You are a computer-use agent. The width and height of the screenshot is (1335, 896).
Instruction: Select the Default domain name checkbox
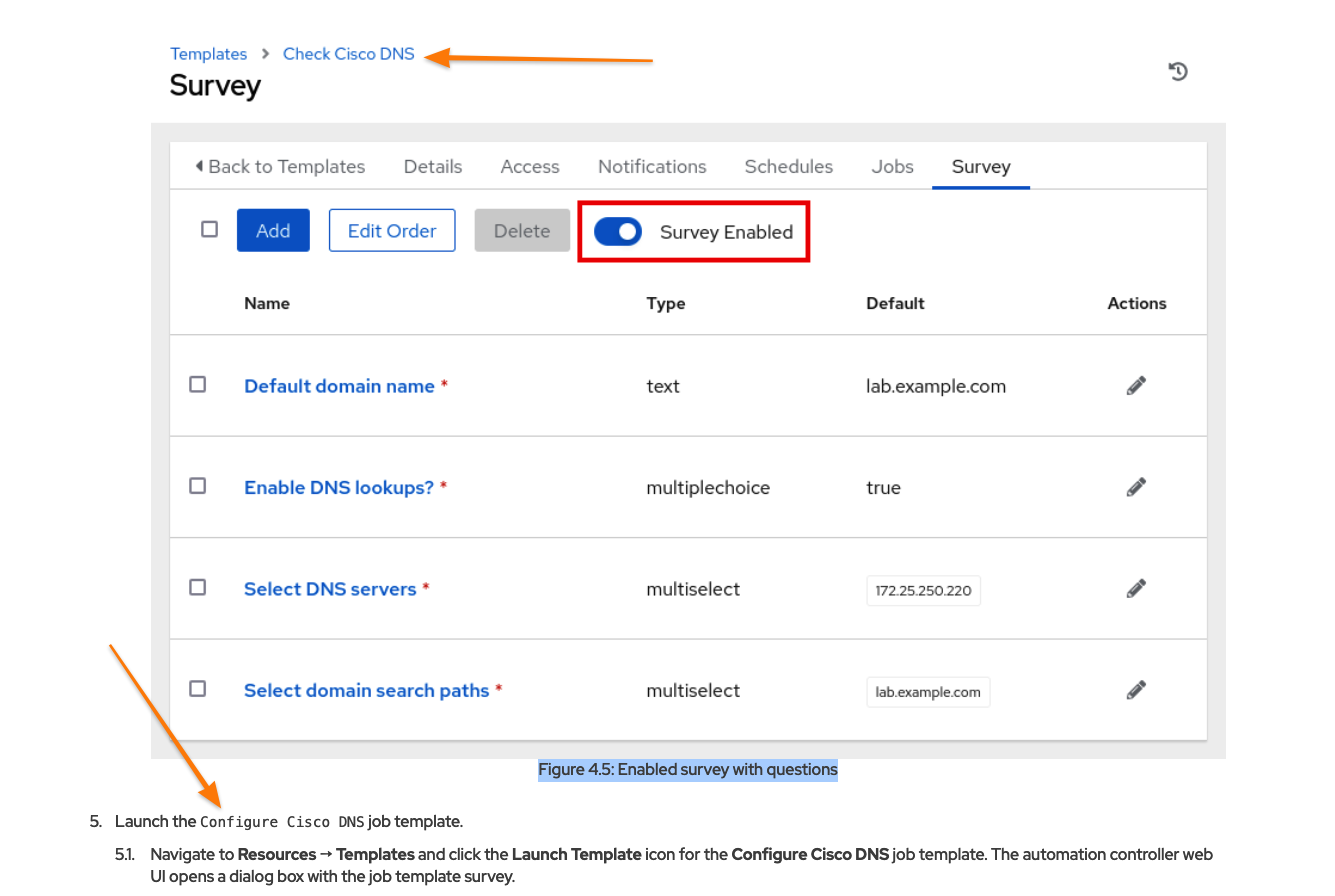pyautogui.click(x=198, y=384)
